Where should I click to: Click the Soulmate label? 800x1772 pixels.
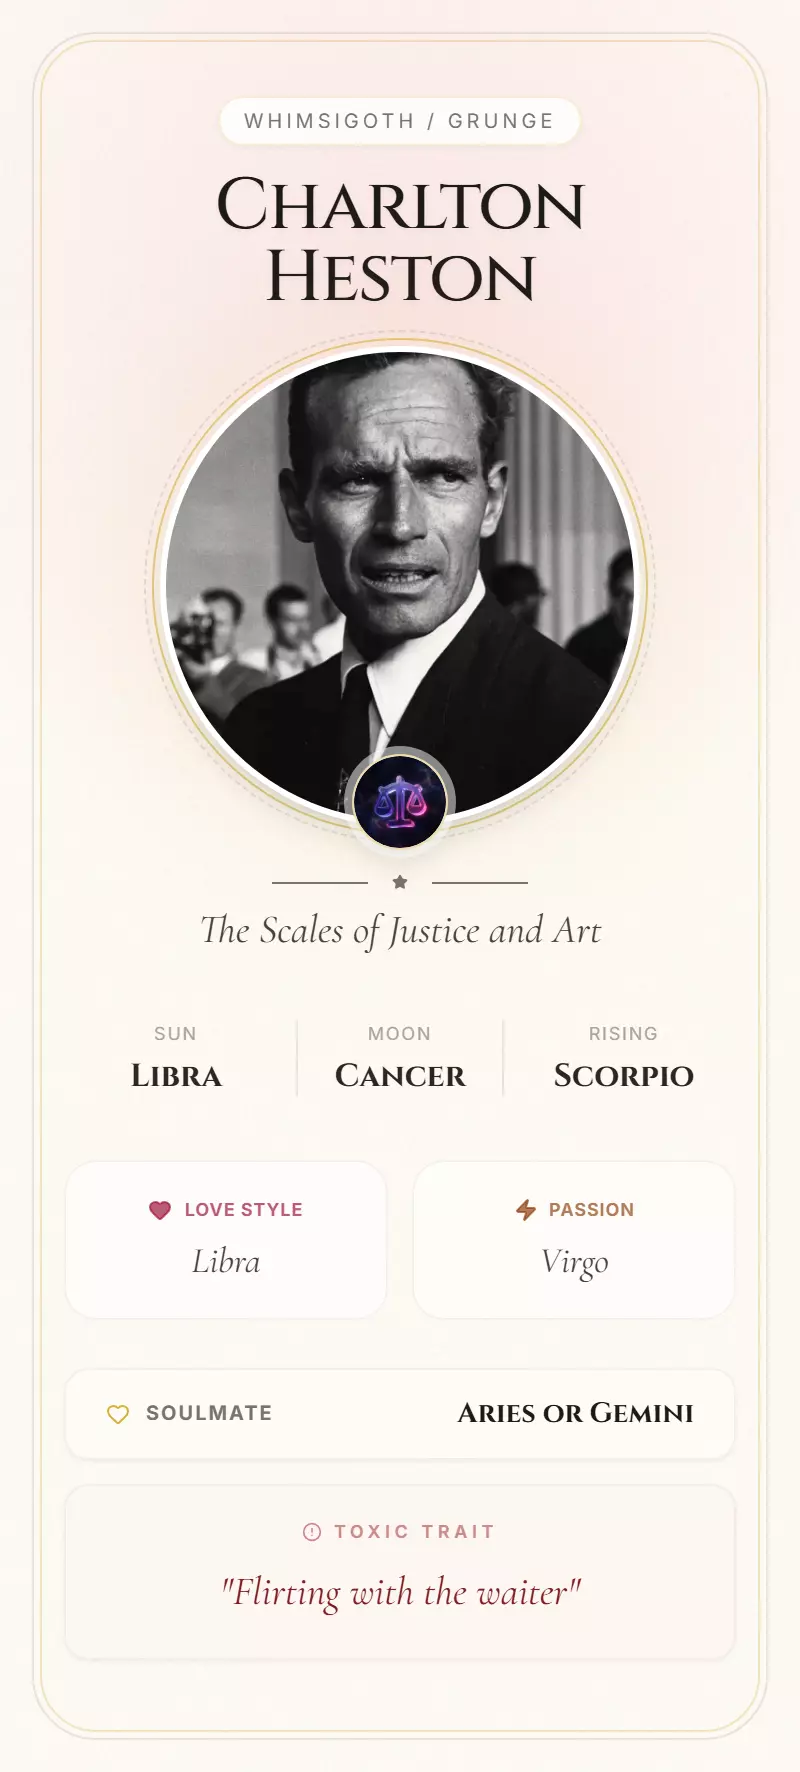(x=209, y=1413)
